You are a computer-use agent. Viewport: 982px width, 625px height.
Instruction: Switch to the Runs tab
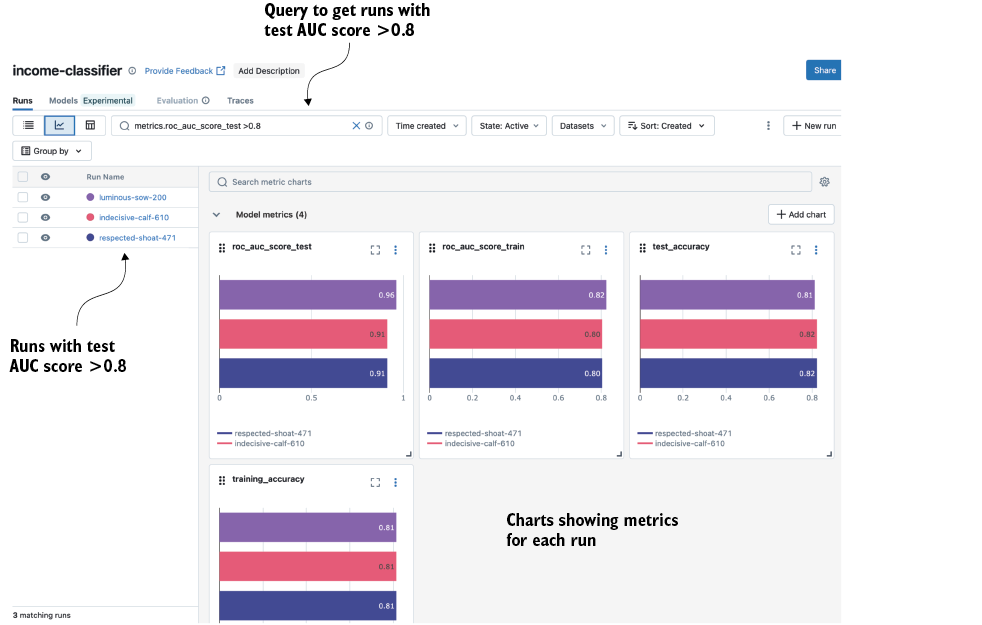pyautogui.click(x=23, y=101)
